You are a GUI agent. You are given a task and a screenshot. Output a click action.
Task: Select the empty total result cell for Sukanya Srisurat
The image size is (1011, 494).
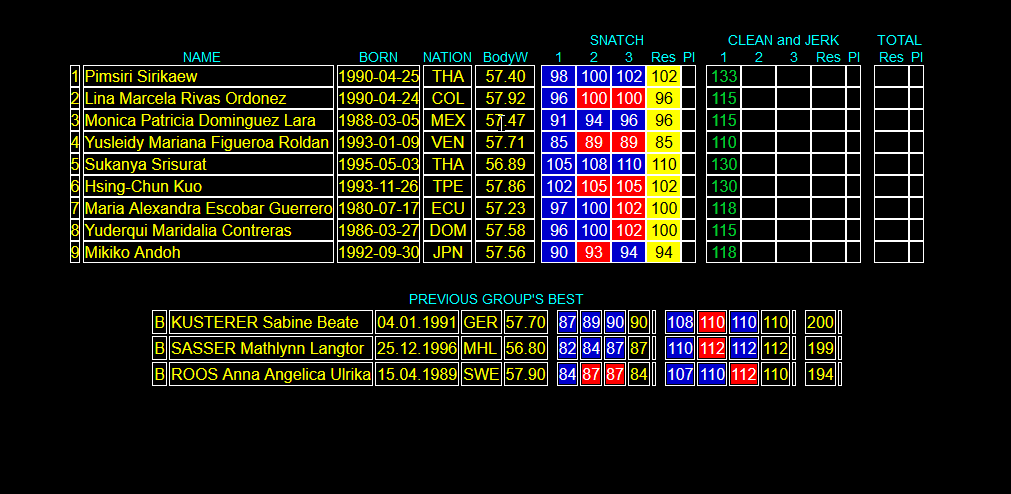[x=891, y=164]
